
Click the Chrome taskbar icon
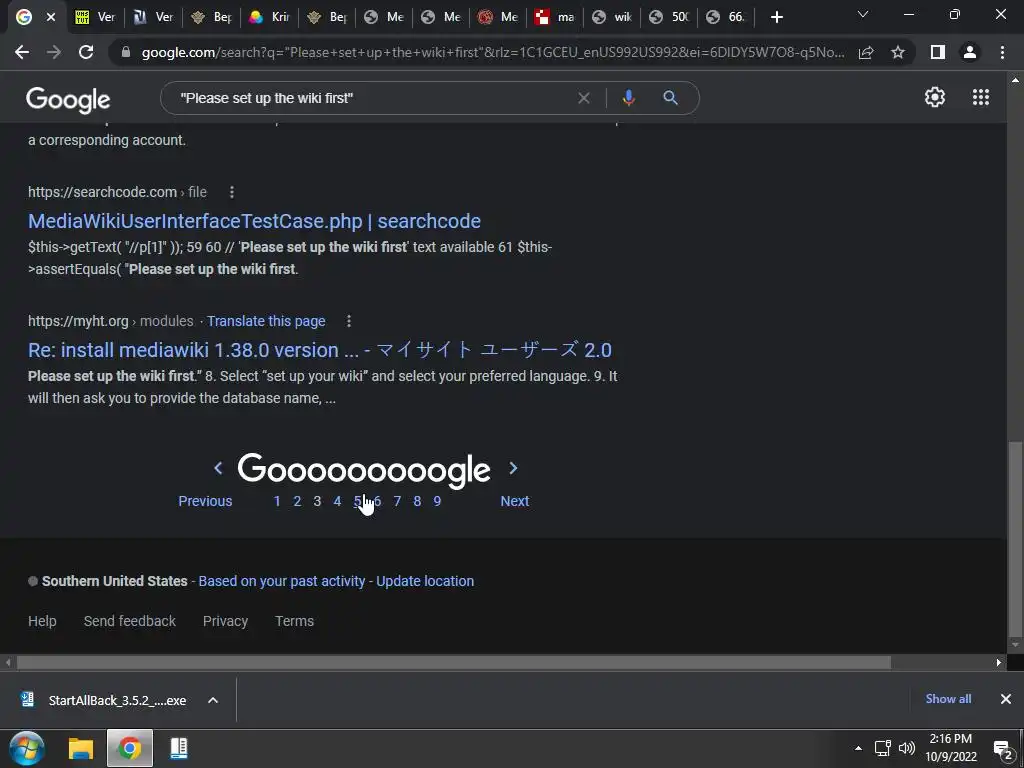click(x=129, y=748)
